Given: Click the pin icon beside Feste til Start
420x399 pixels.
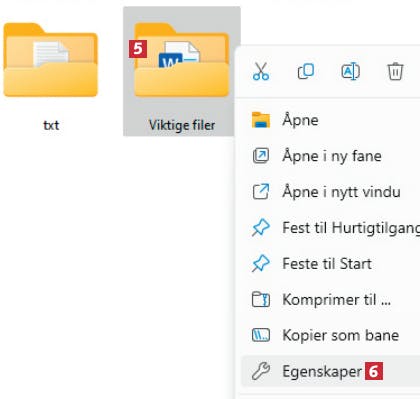Looking at the screenshot, I should [261, 264].
